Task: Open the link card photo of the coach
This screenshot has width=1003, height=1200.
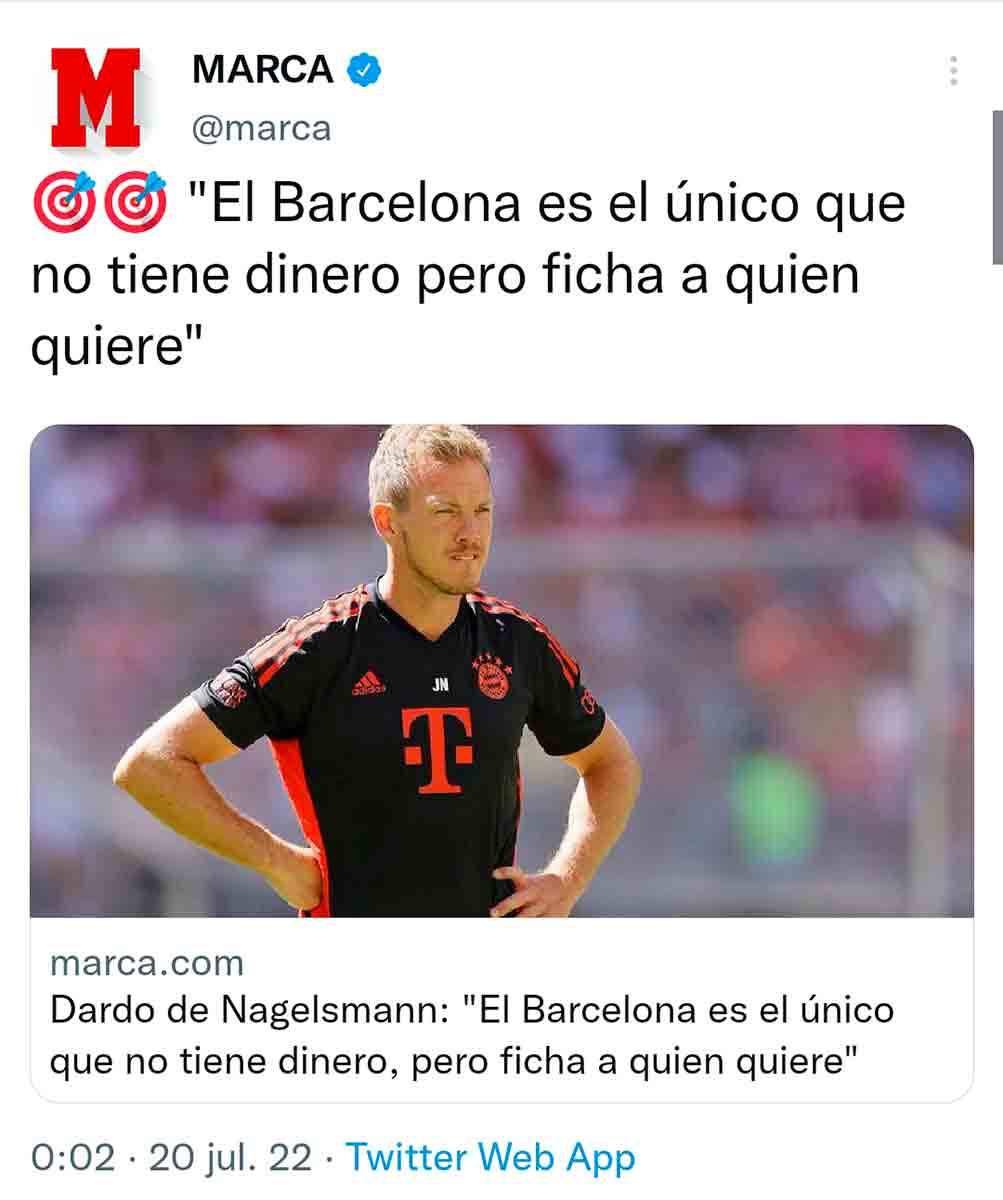Action: pyautogui.click(x=501, y=671)
